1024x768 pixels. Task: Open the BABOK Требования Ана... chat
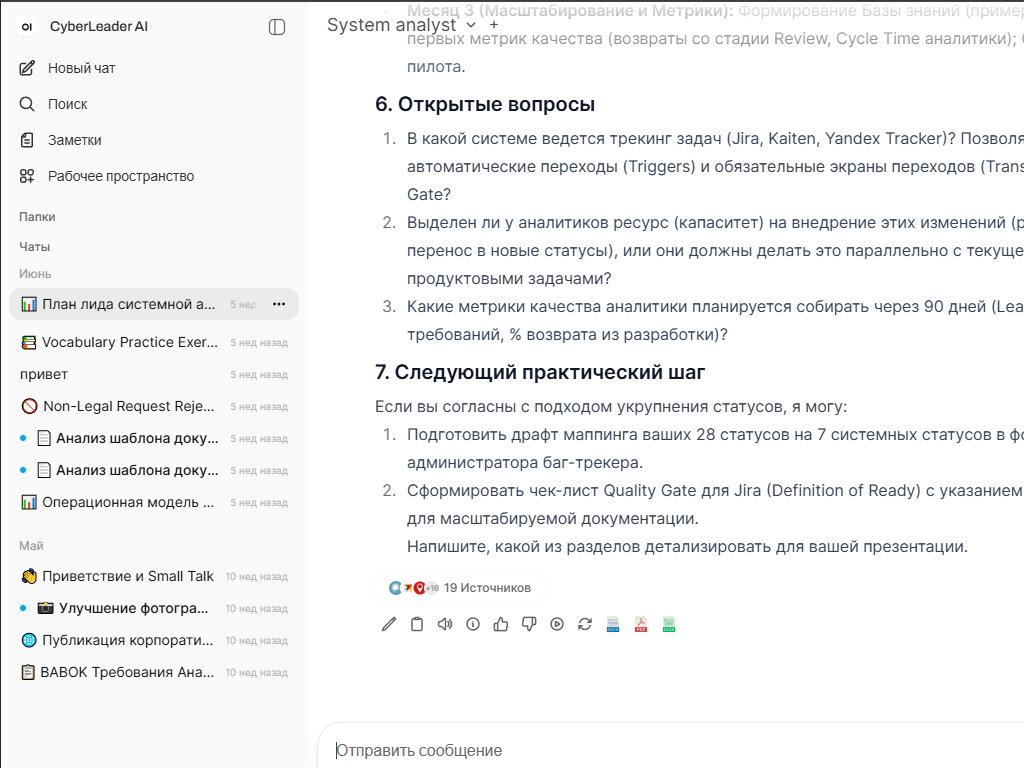pos(154,672)
